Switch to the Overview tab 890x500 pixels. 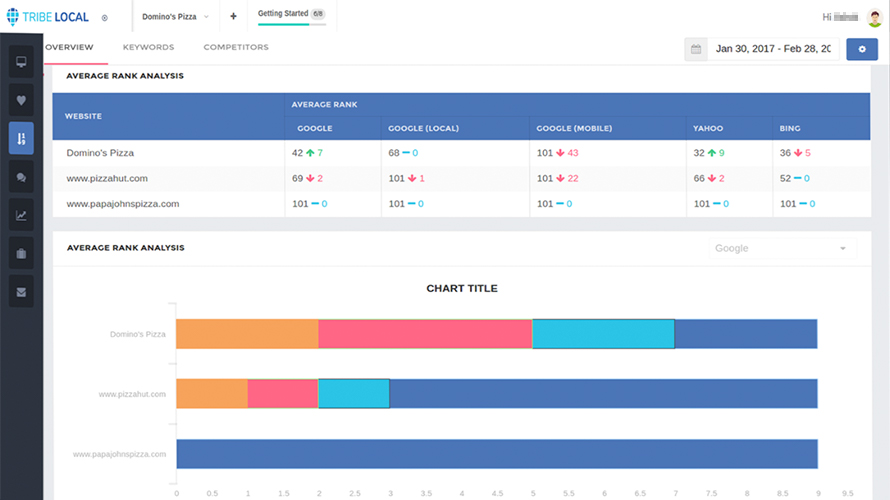pyautogui.click(x=69, y=47)
